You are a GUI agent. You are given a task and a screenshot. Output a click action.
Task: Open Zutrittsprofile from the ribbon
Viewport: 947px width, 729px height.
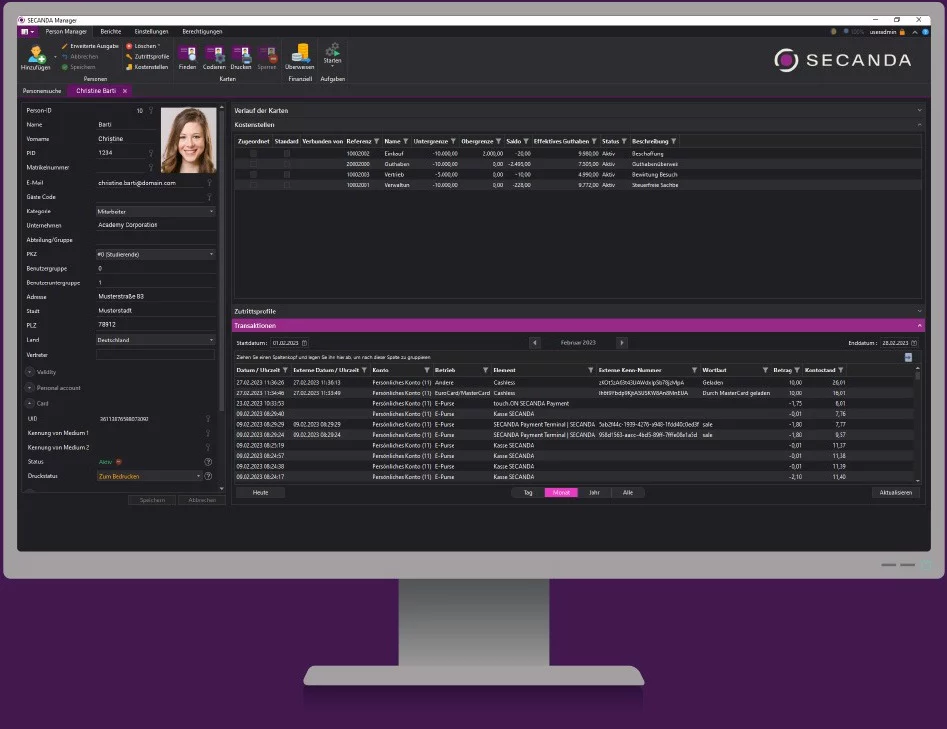147,57
